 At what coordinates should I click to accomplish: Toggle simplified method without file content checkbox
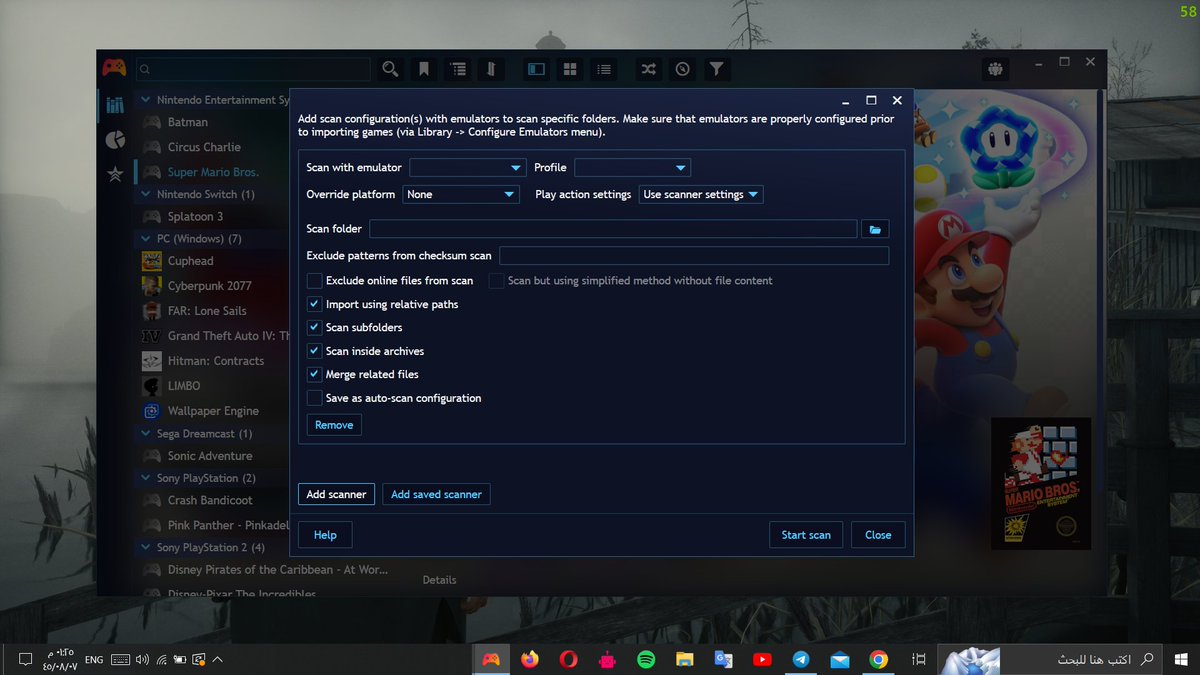[496, 281]
